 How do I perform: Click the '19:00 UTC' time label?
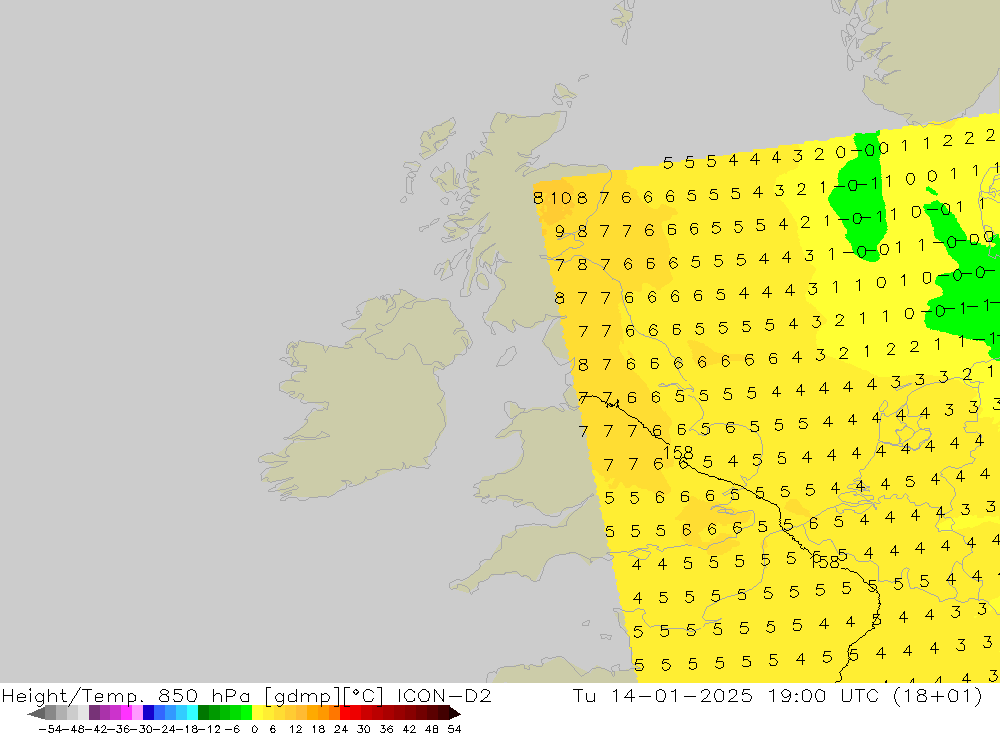coord(821,695)
